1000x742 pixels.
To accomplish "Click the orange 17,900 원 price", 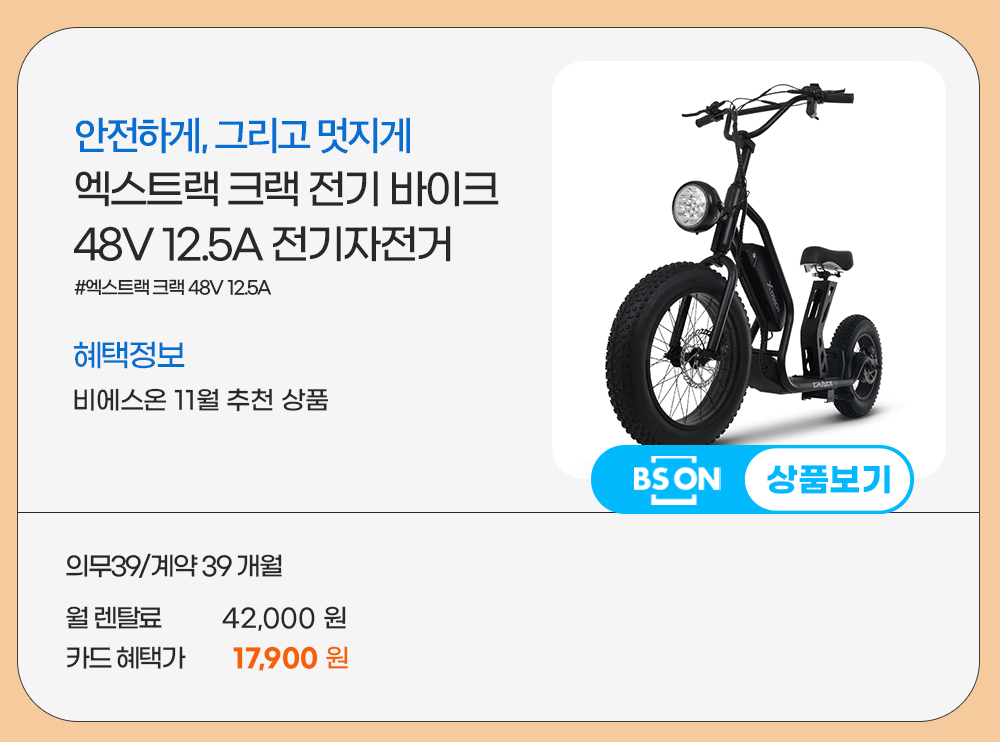I will [x=291, y=658].
